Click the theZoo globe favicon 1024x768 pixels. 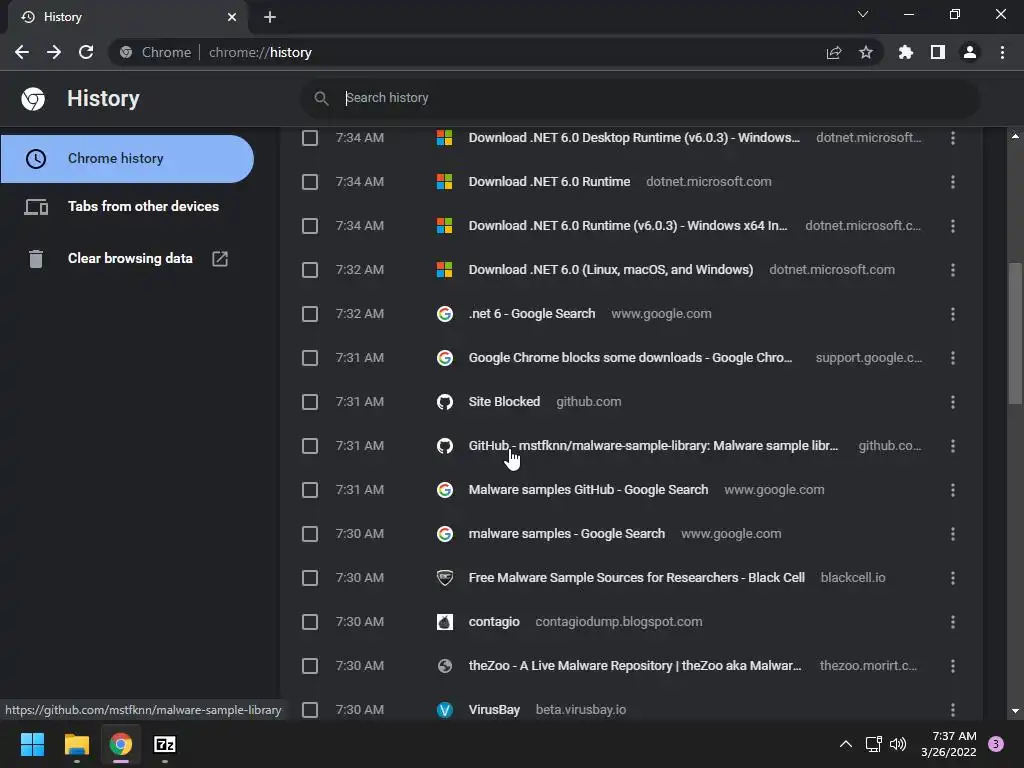[x=445, y=666]
